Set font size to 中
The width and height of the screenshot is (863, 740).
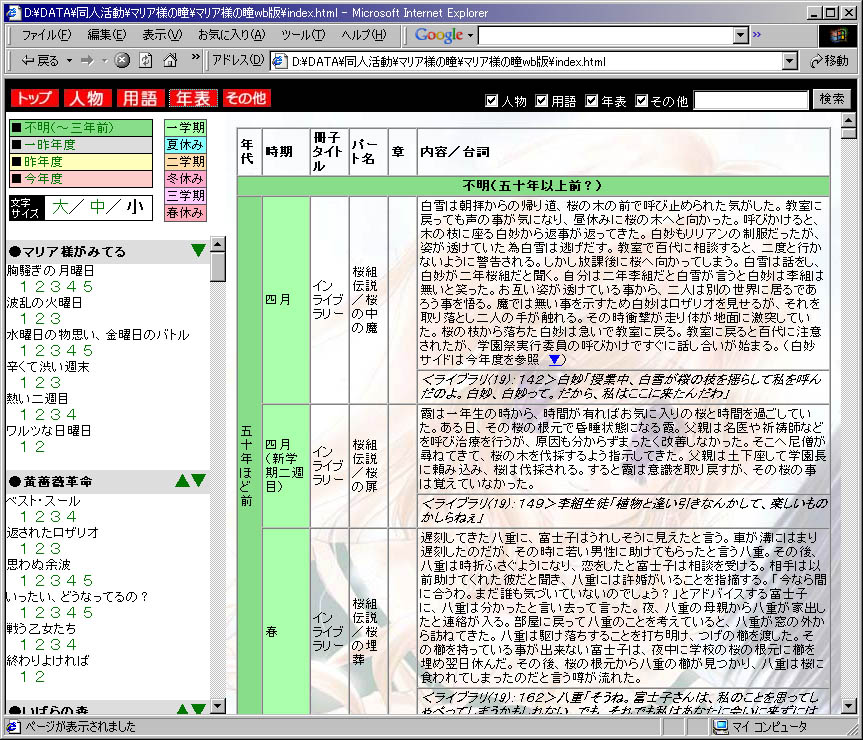tap(98, 207)
